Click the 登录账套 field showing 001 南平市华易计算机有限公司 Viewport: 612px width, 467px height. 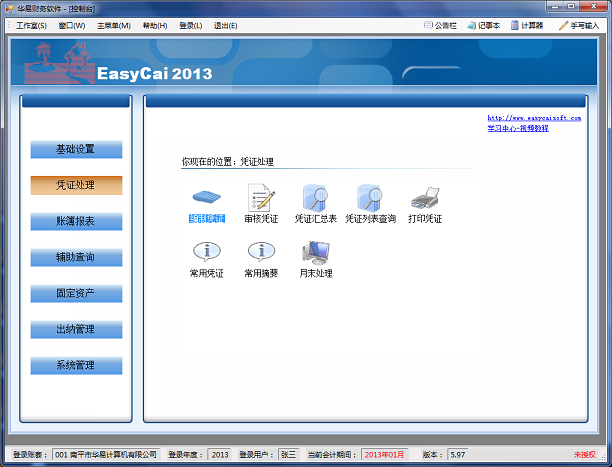[106, 455]
